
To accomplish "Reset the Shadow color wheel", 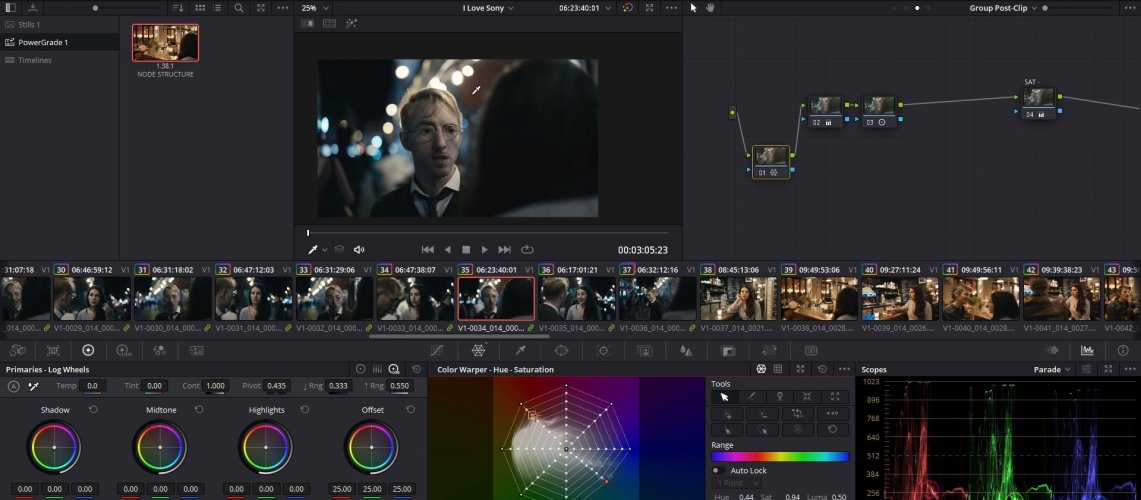I will pos(93,410).
